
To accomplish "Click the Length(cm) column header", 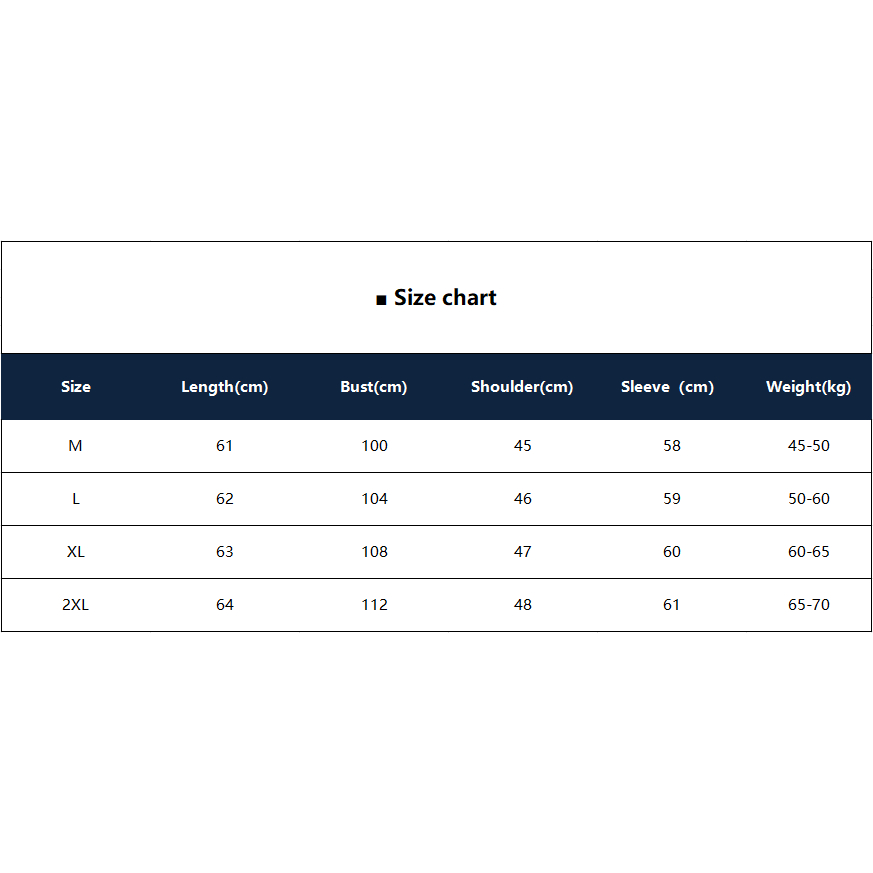I will tap(225, 387).
